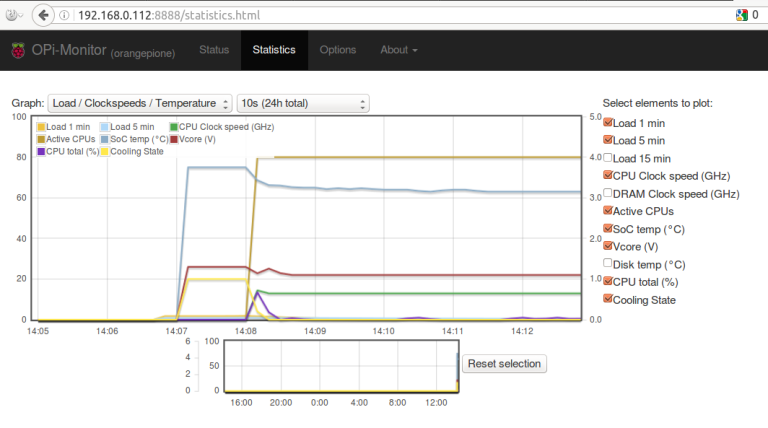Click the 12:00 label on overview chart
Viewport: 768px width, 428px height.
point(436,403)
